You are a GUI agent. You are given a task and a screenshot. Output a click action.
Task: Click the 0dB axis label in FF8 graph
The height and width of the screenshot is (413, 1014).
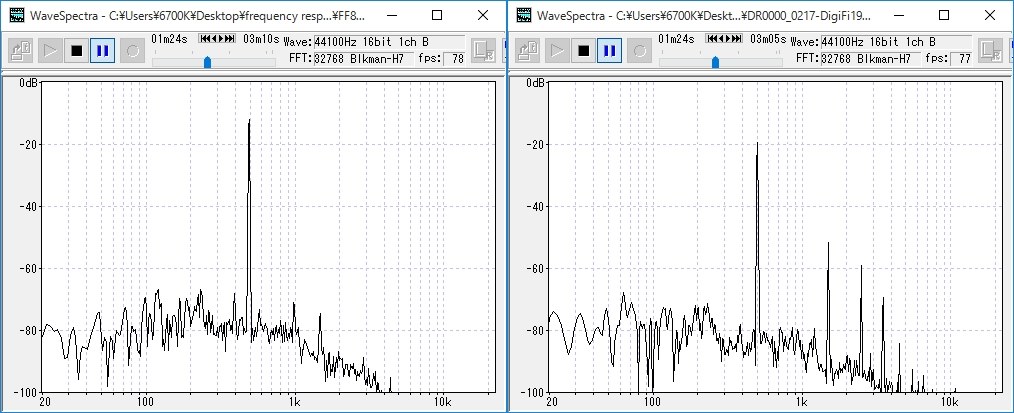[29, 83]
